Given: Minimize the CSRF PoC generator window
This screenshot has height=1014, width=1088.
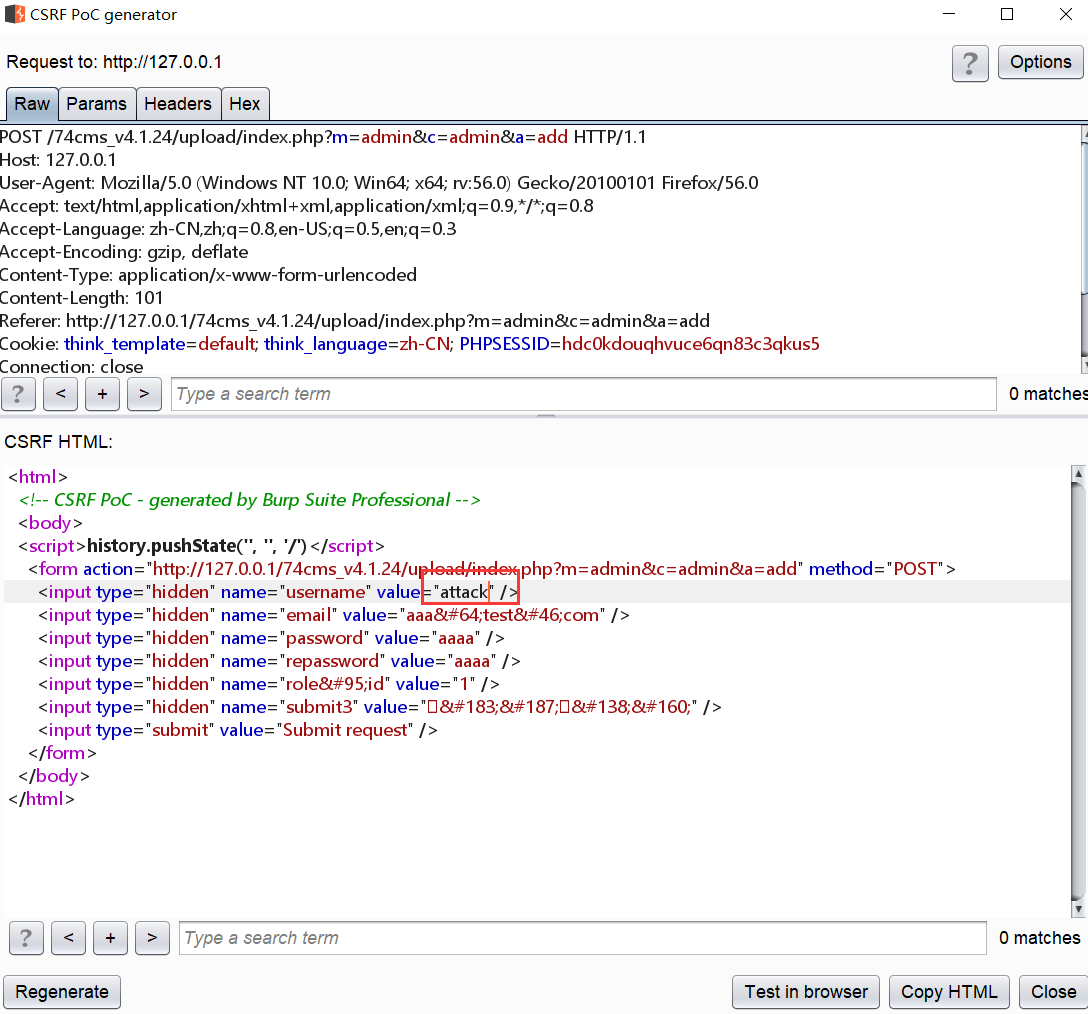Looking at the screenshot, I should click(x=949, y=15).
